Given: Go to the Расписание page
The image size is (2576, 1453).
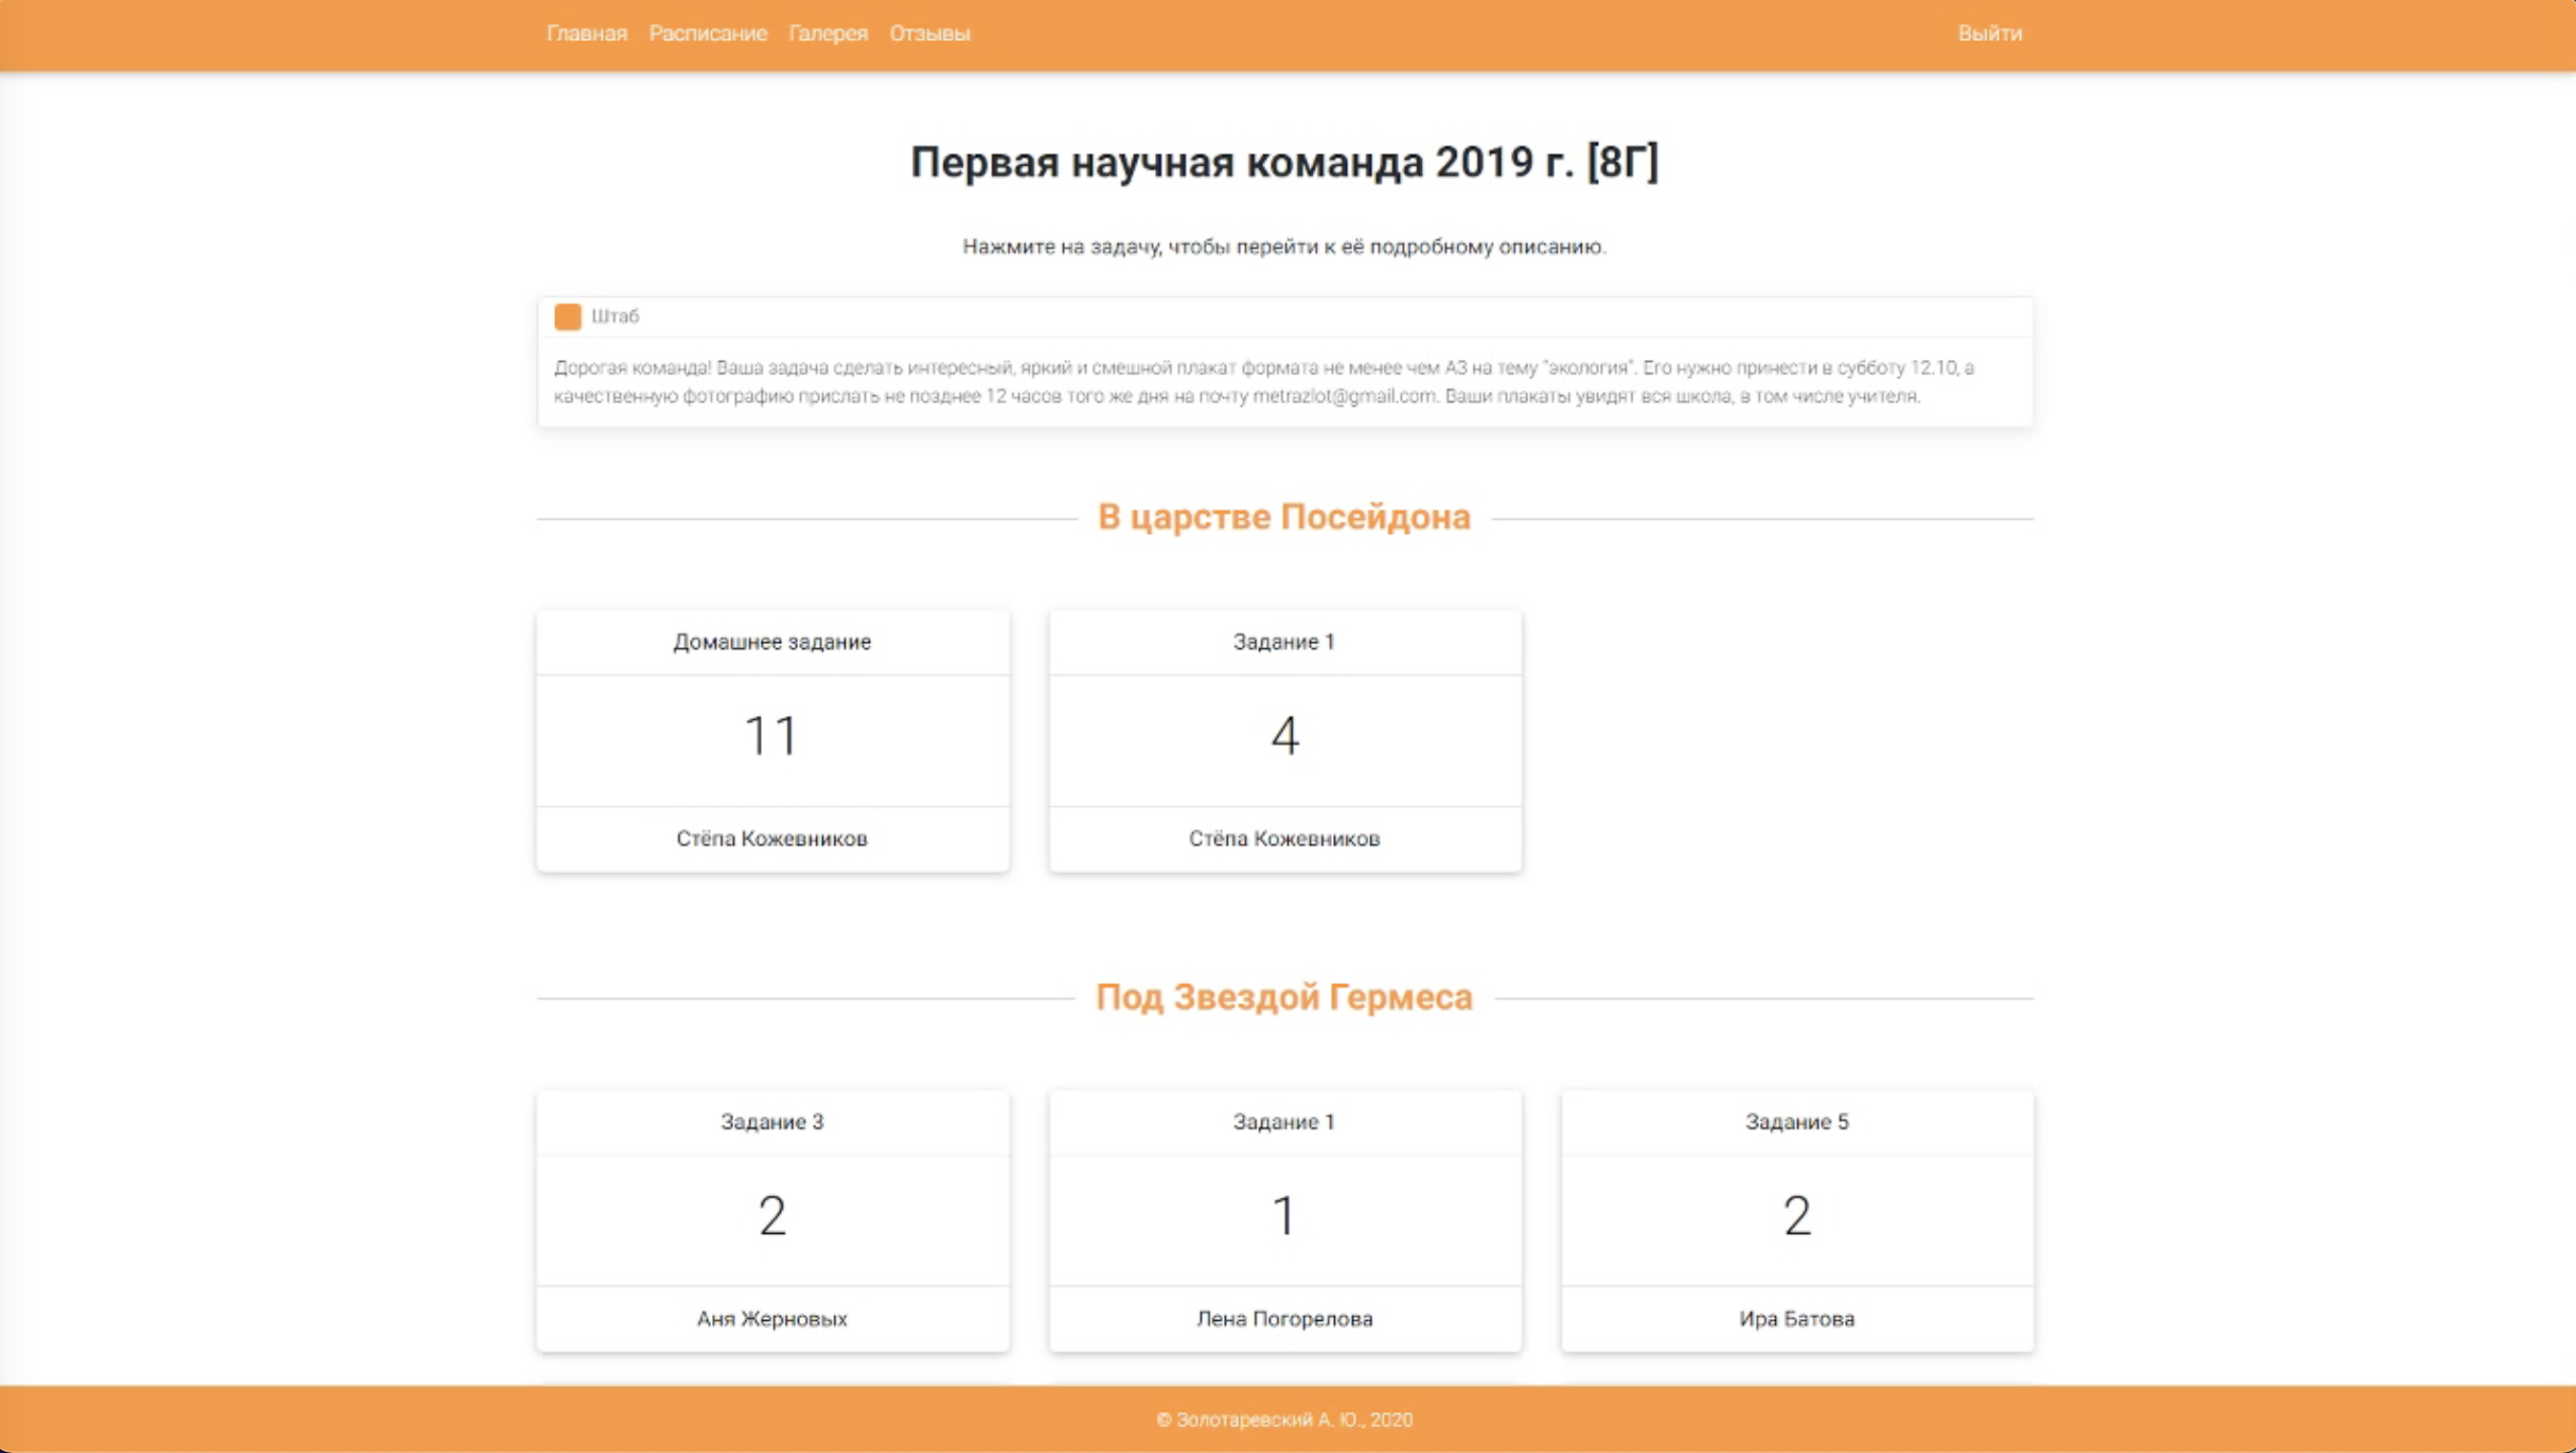Looking at the screenshot, I should [707, 34].
